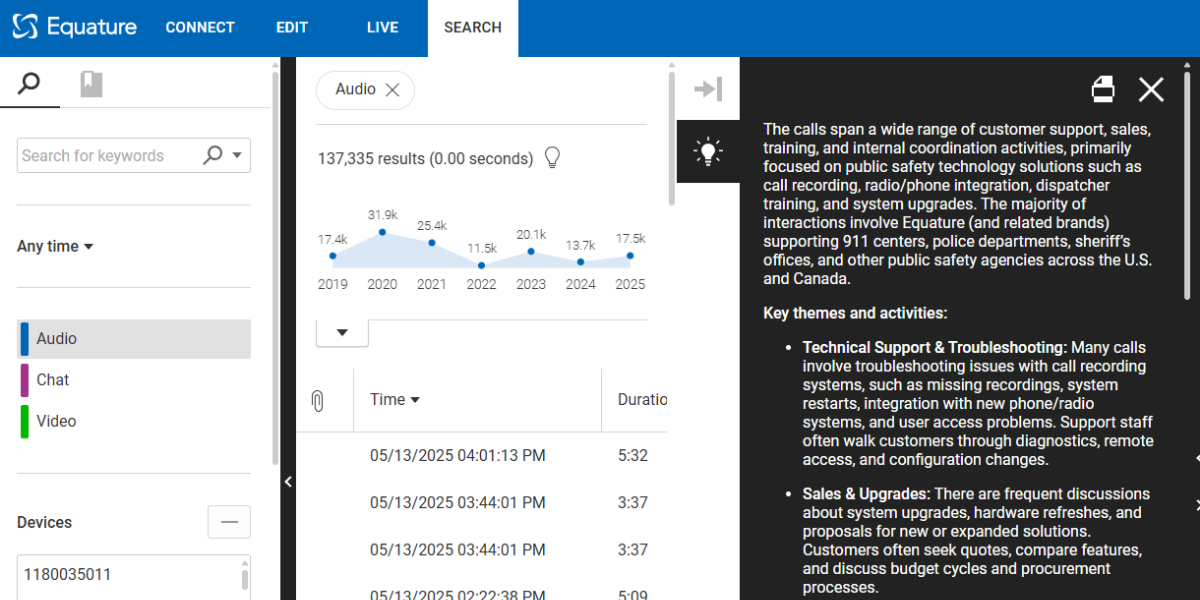Remove the Audio filter chip
The width and height of the screenshot is (1200, 600).
pyautogui.click(x=393, y=90)
